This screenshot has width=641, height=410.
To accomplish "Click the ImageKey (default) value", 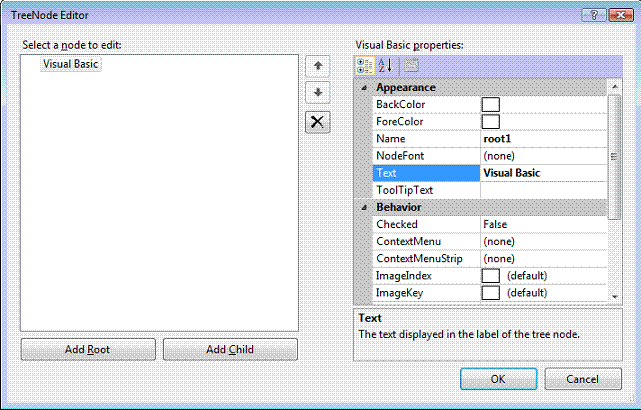I will (527, 293).
